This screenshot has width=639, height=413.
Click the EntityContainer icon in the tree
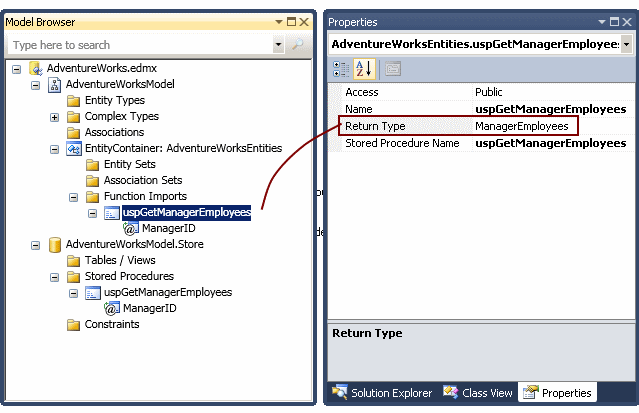73,148
